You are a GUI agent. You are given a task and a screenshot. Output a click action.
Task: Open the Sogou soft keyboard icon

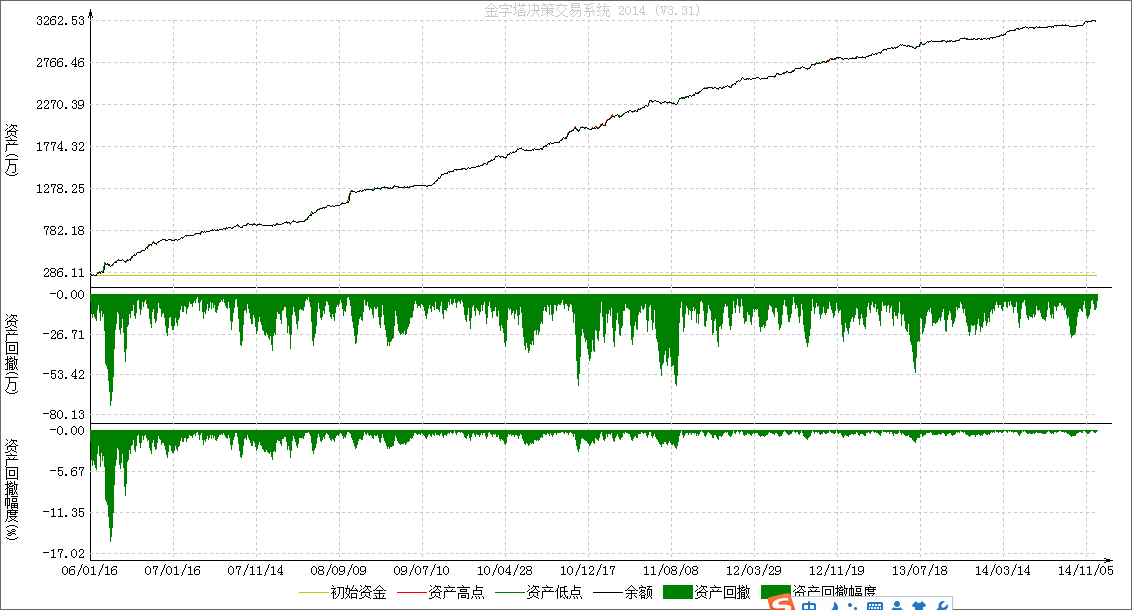point(873,605)
